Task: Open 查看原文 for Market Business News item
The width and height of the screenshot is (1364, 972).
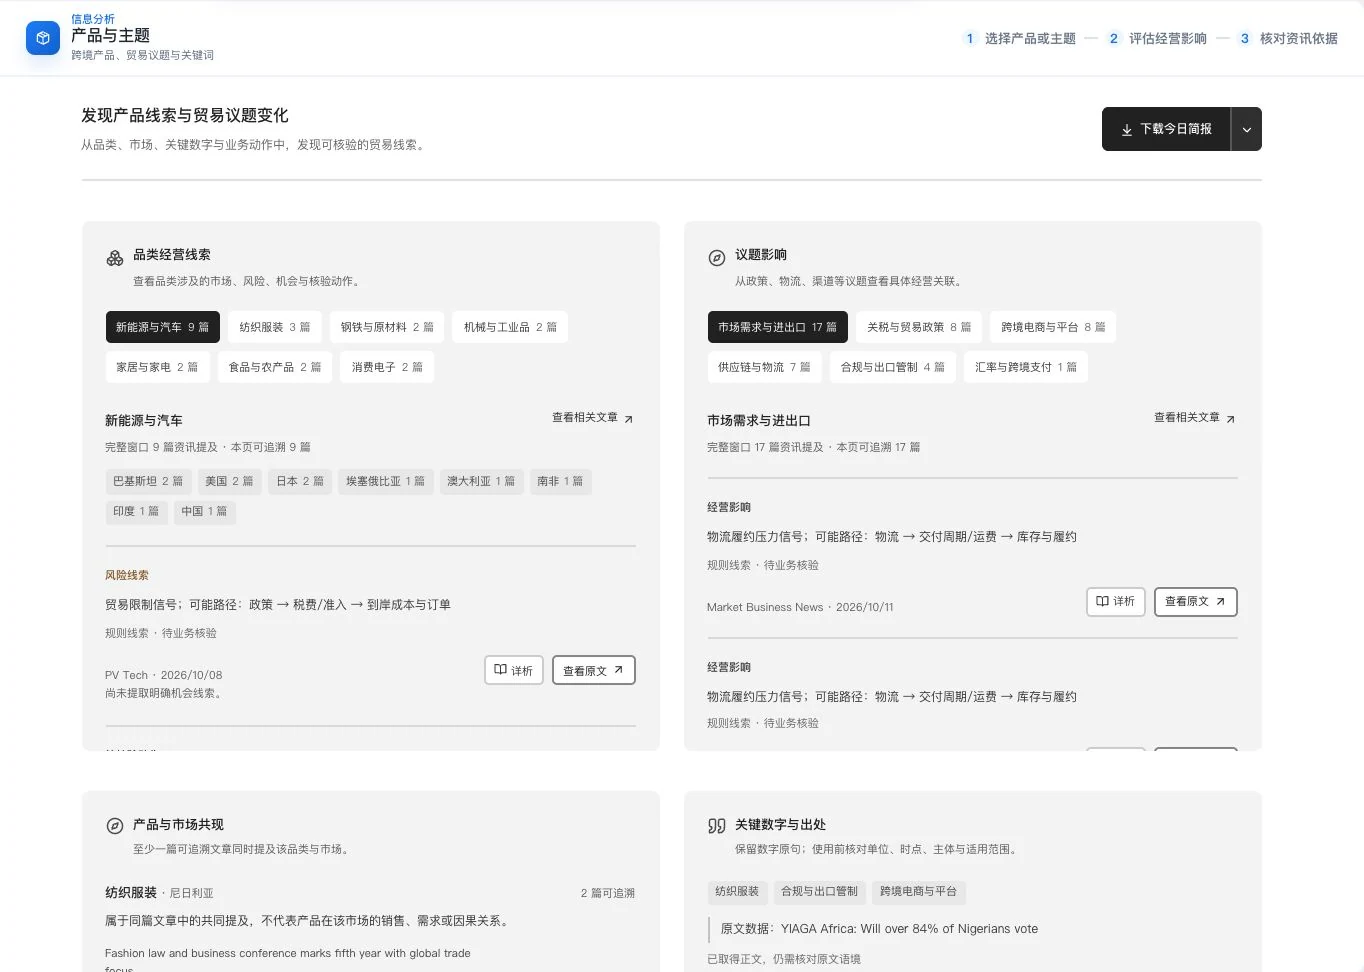Action: (x=1196, y=602)
